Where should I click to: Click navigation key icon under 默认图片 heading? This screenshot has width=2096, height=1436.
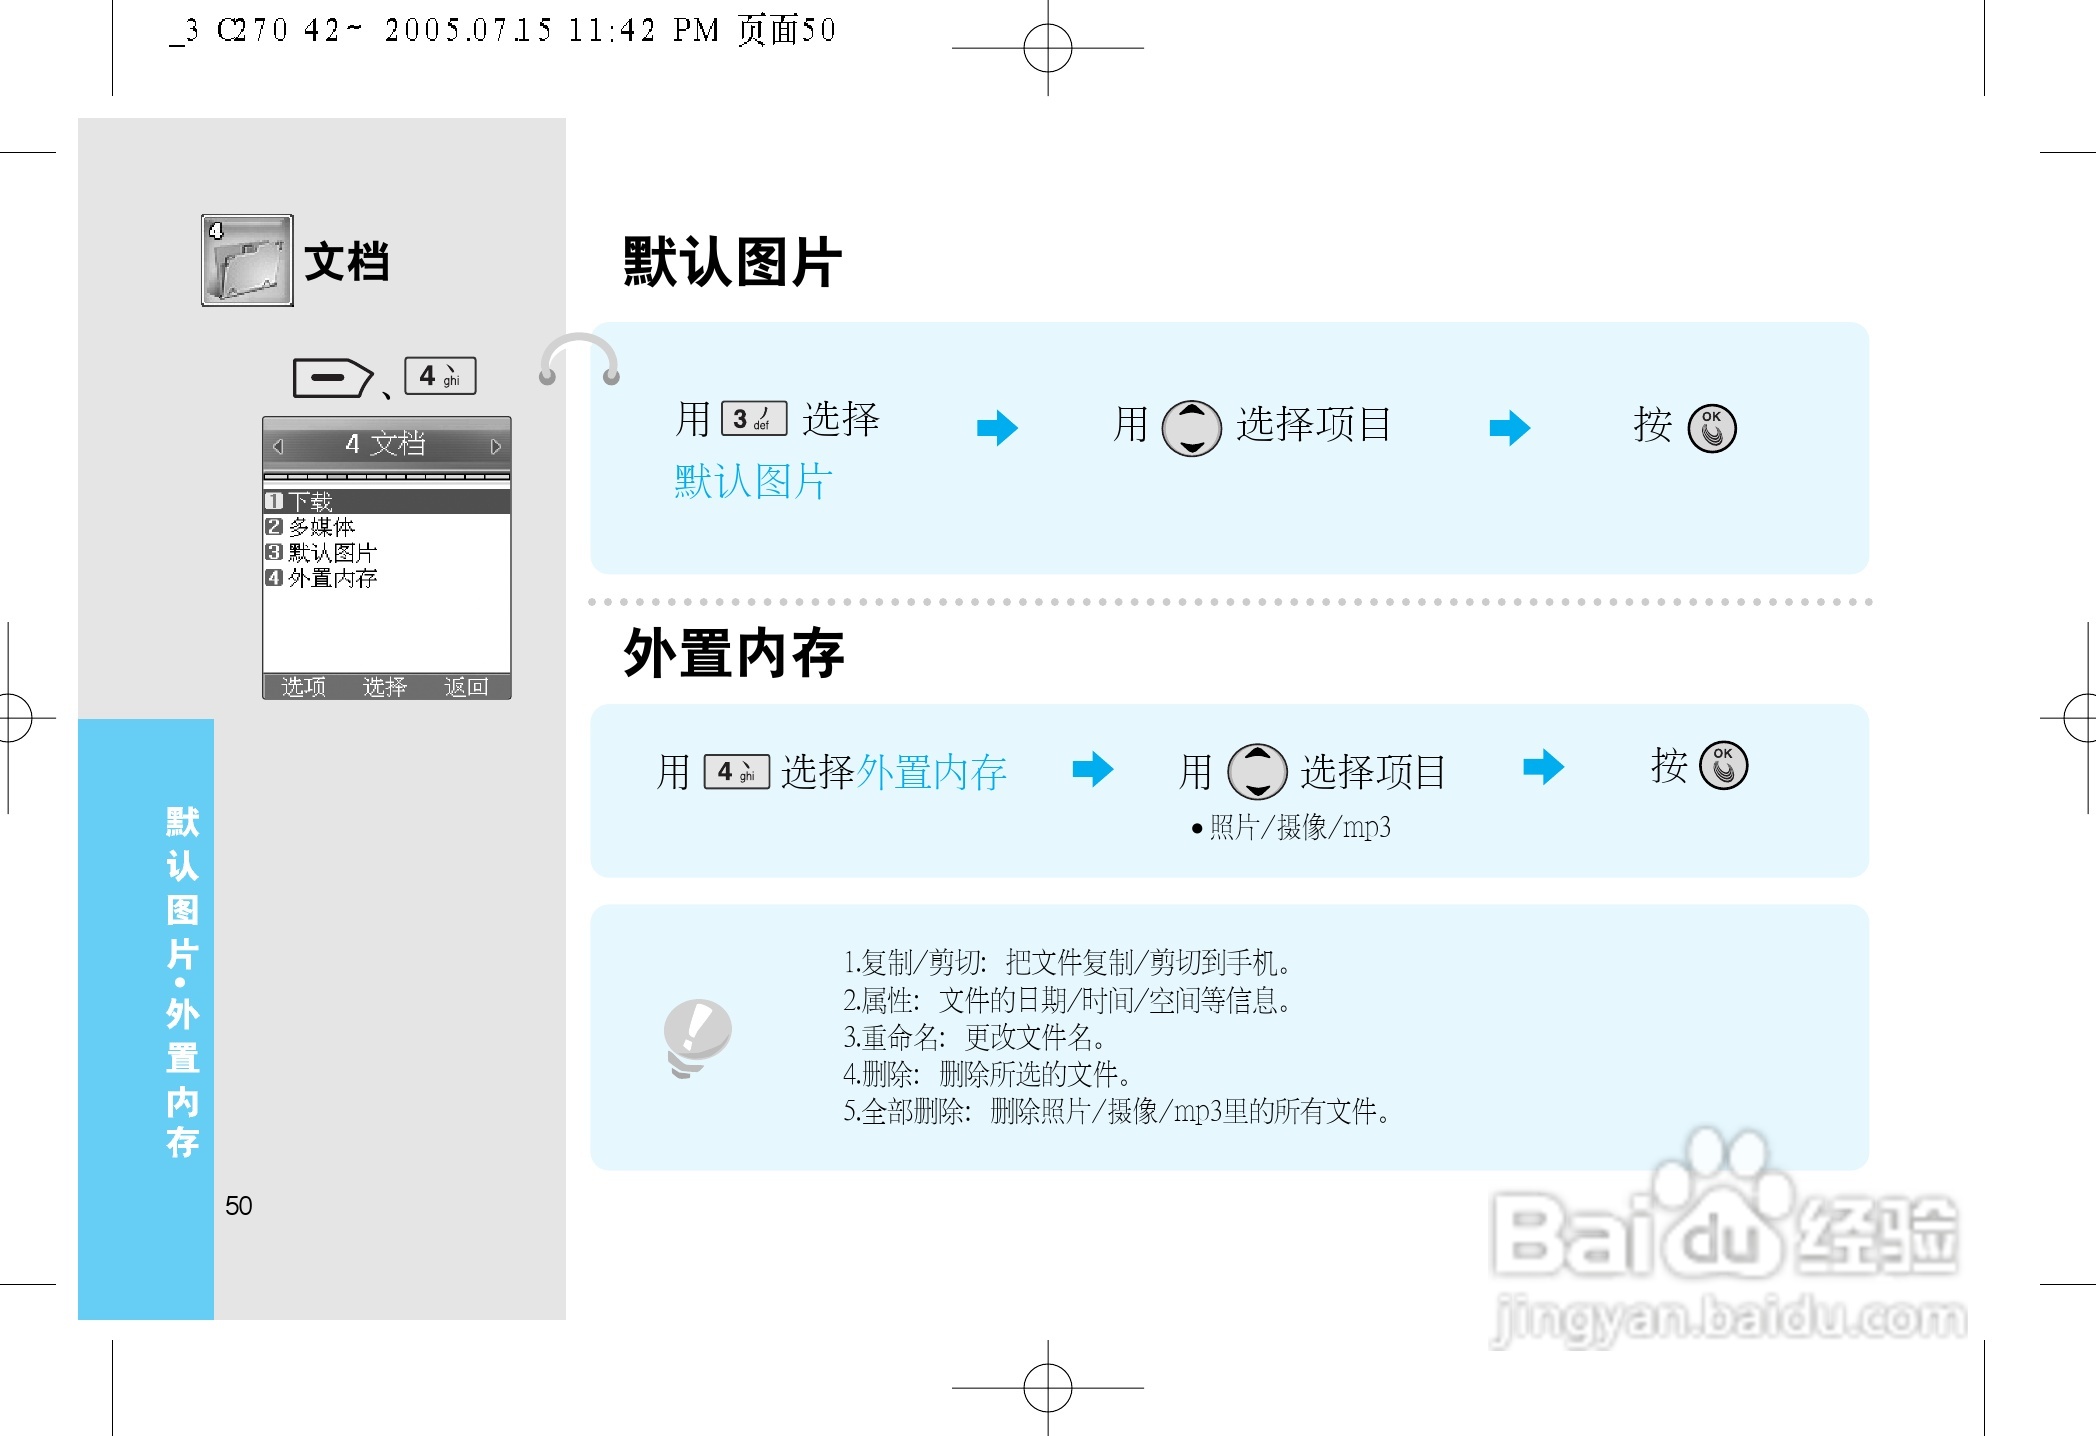click(1191, 428)
